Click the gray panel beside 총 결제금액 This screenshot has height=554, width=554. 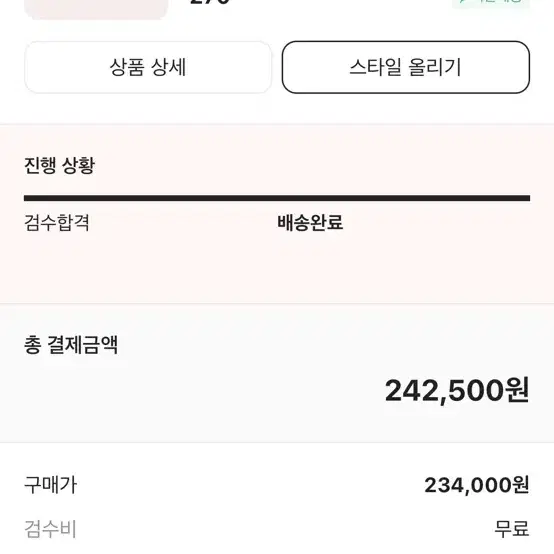point(318,345)
